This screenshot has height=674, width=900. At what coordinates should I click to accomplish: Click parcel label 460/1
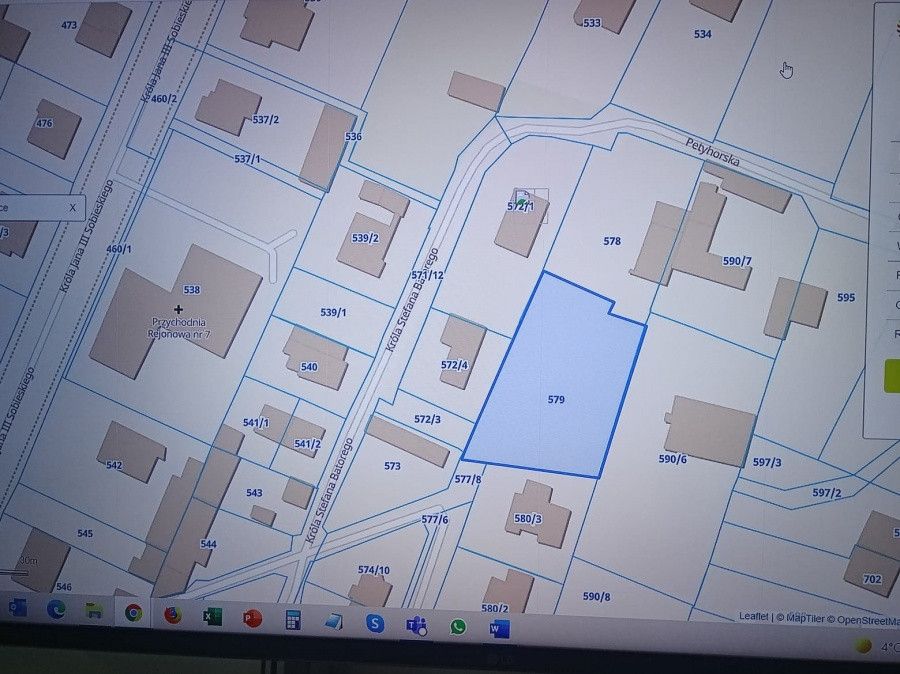coord(119,249)
